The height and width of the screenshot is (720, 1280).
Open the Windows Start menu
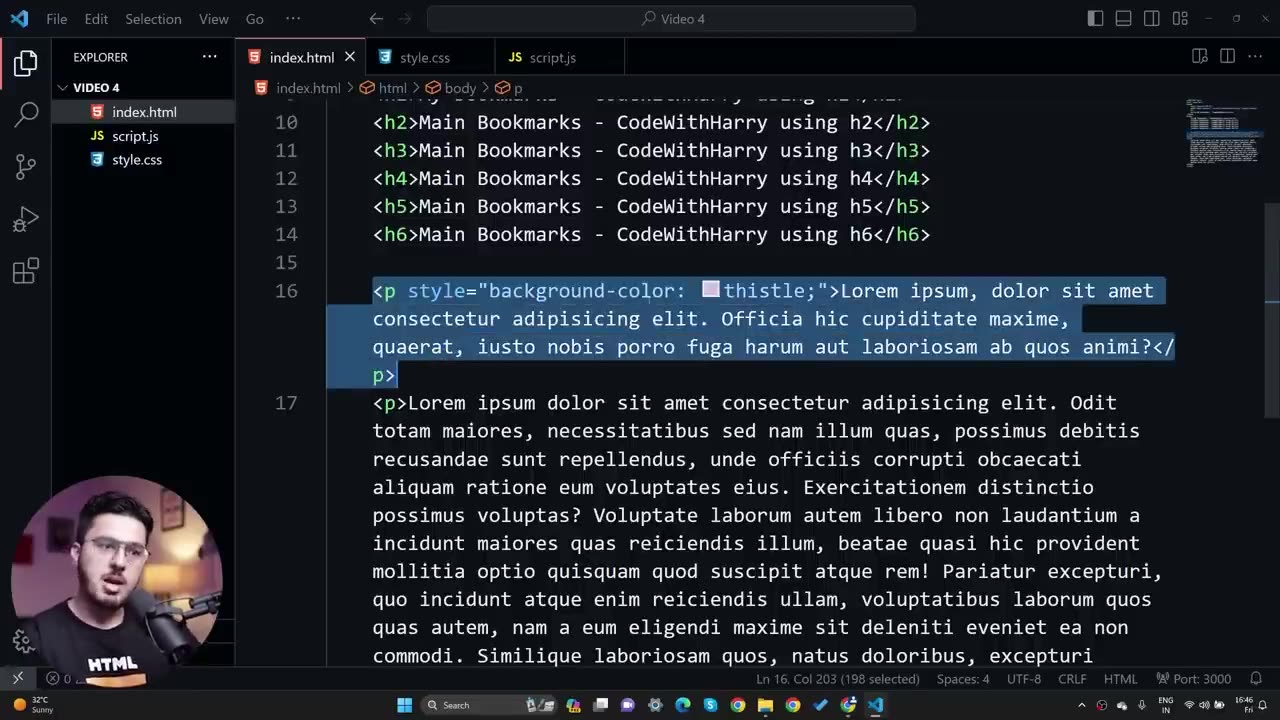(x=404, y=705)
